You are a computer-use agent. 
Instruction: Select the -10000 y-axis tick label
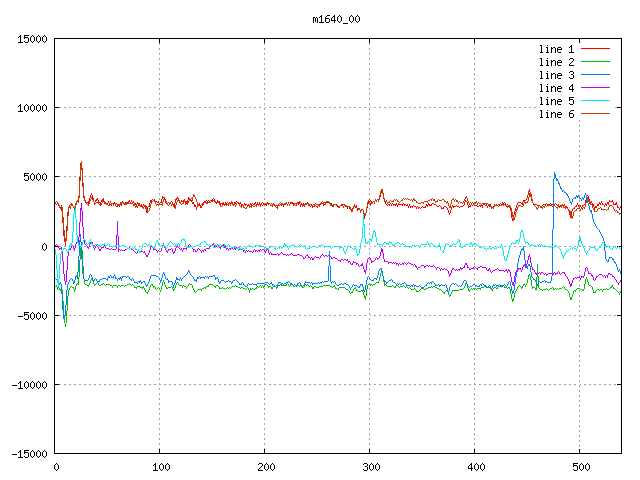pyautogui.click(x=29, y=384)
